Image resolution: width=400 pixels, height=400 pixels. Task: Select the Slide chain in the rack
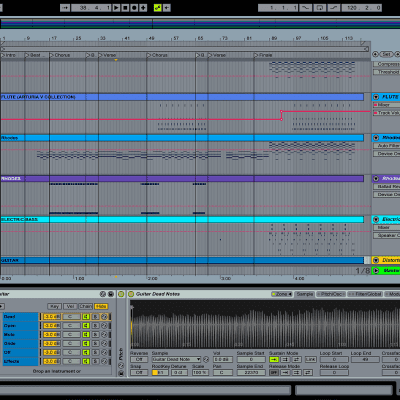(x=21, y=343)
